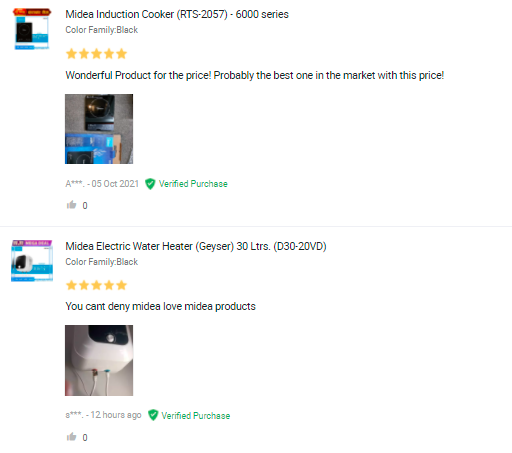The width and height of the screenshot is (512, 453).
Task: Open the Midea Induction Cooker product thumbnail
Action: pos(32,29)
